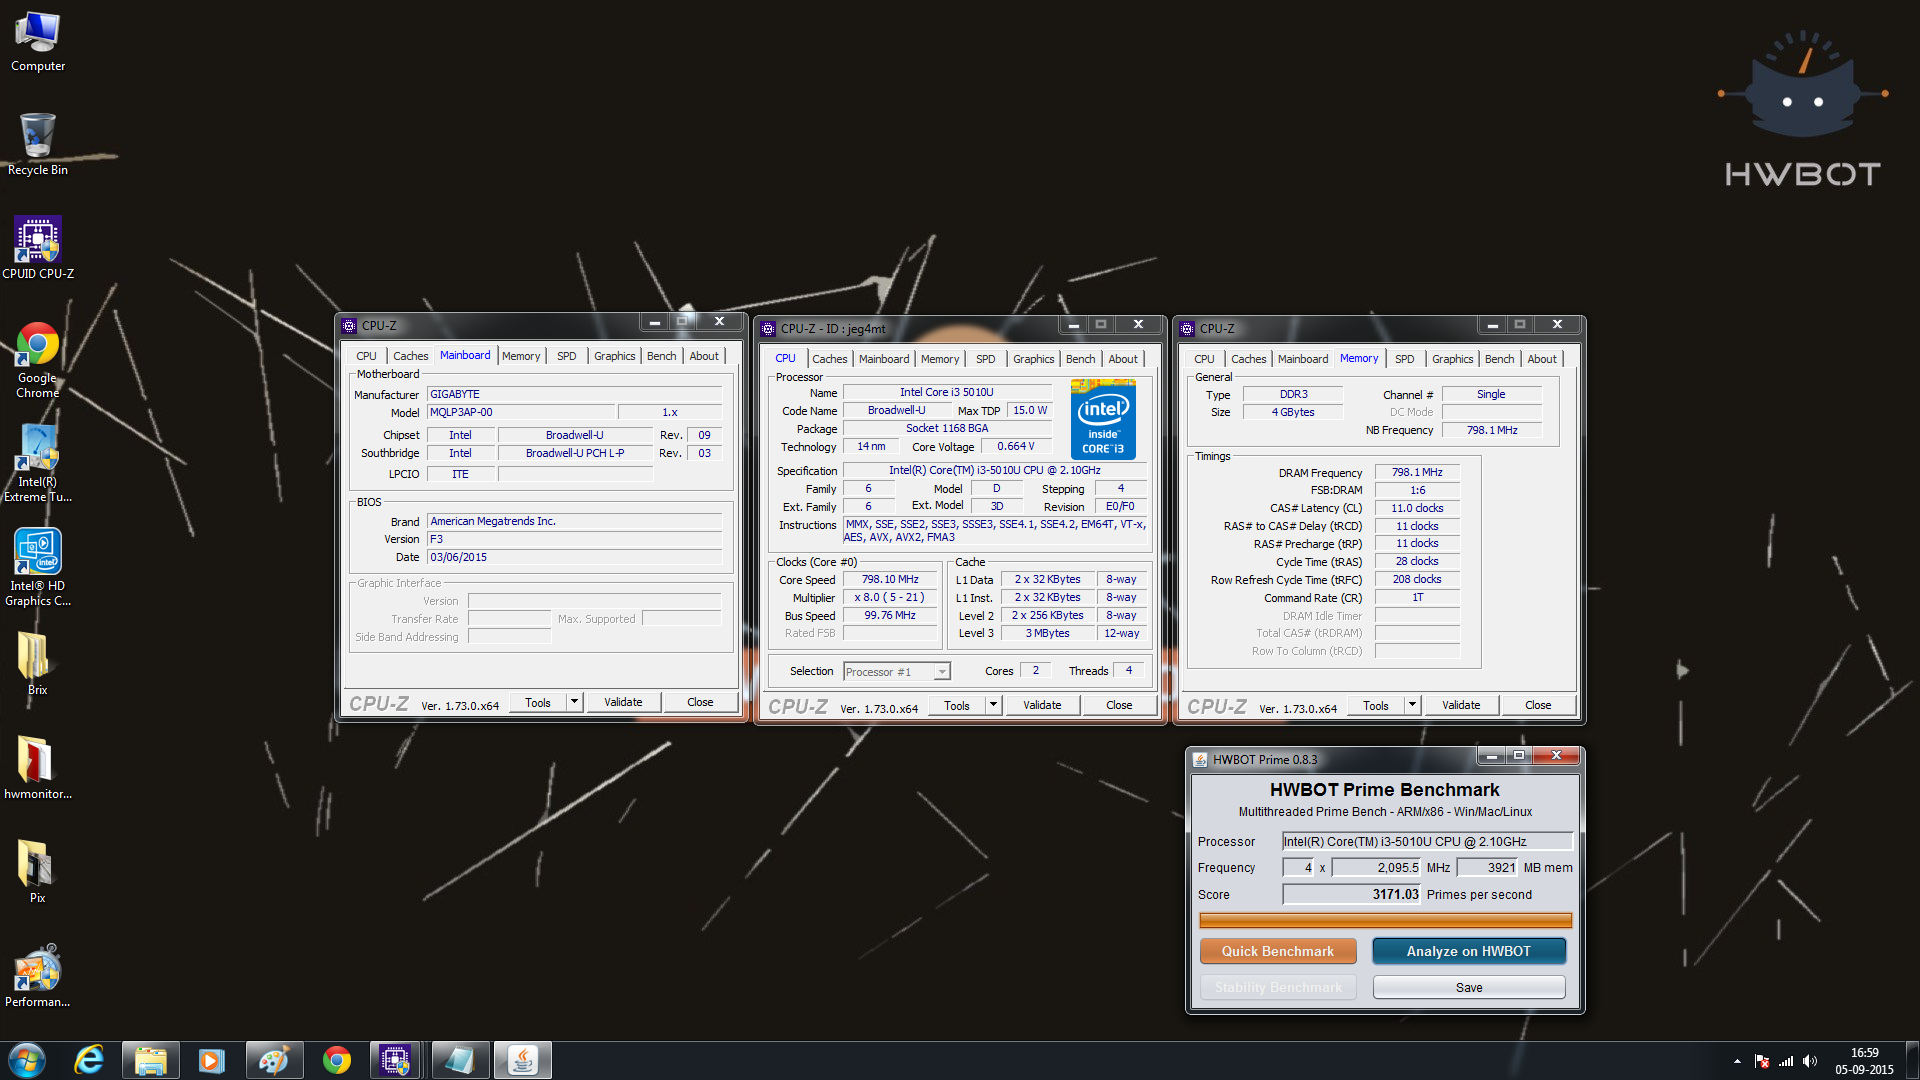Switch to CPU-Z via taskbar icon
Image resolution: width=1920 pixels, height=1080 pixels.
point(396,1060)
